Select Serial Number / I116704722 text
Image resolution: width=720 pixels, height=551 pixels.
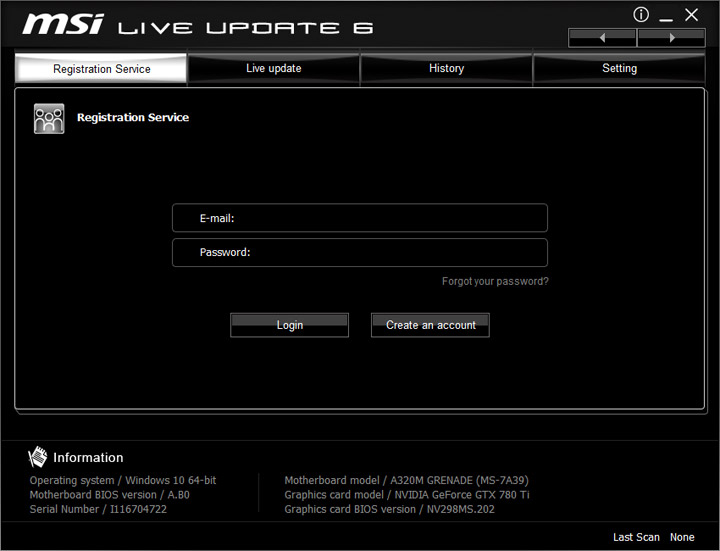coord(98,509)
